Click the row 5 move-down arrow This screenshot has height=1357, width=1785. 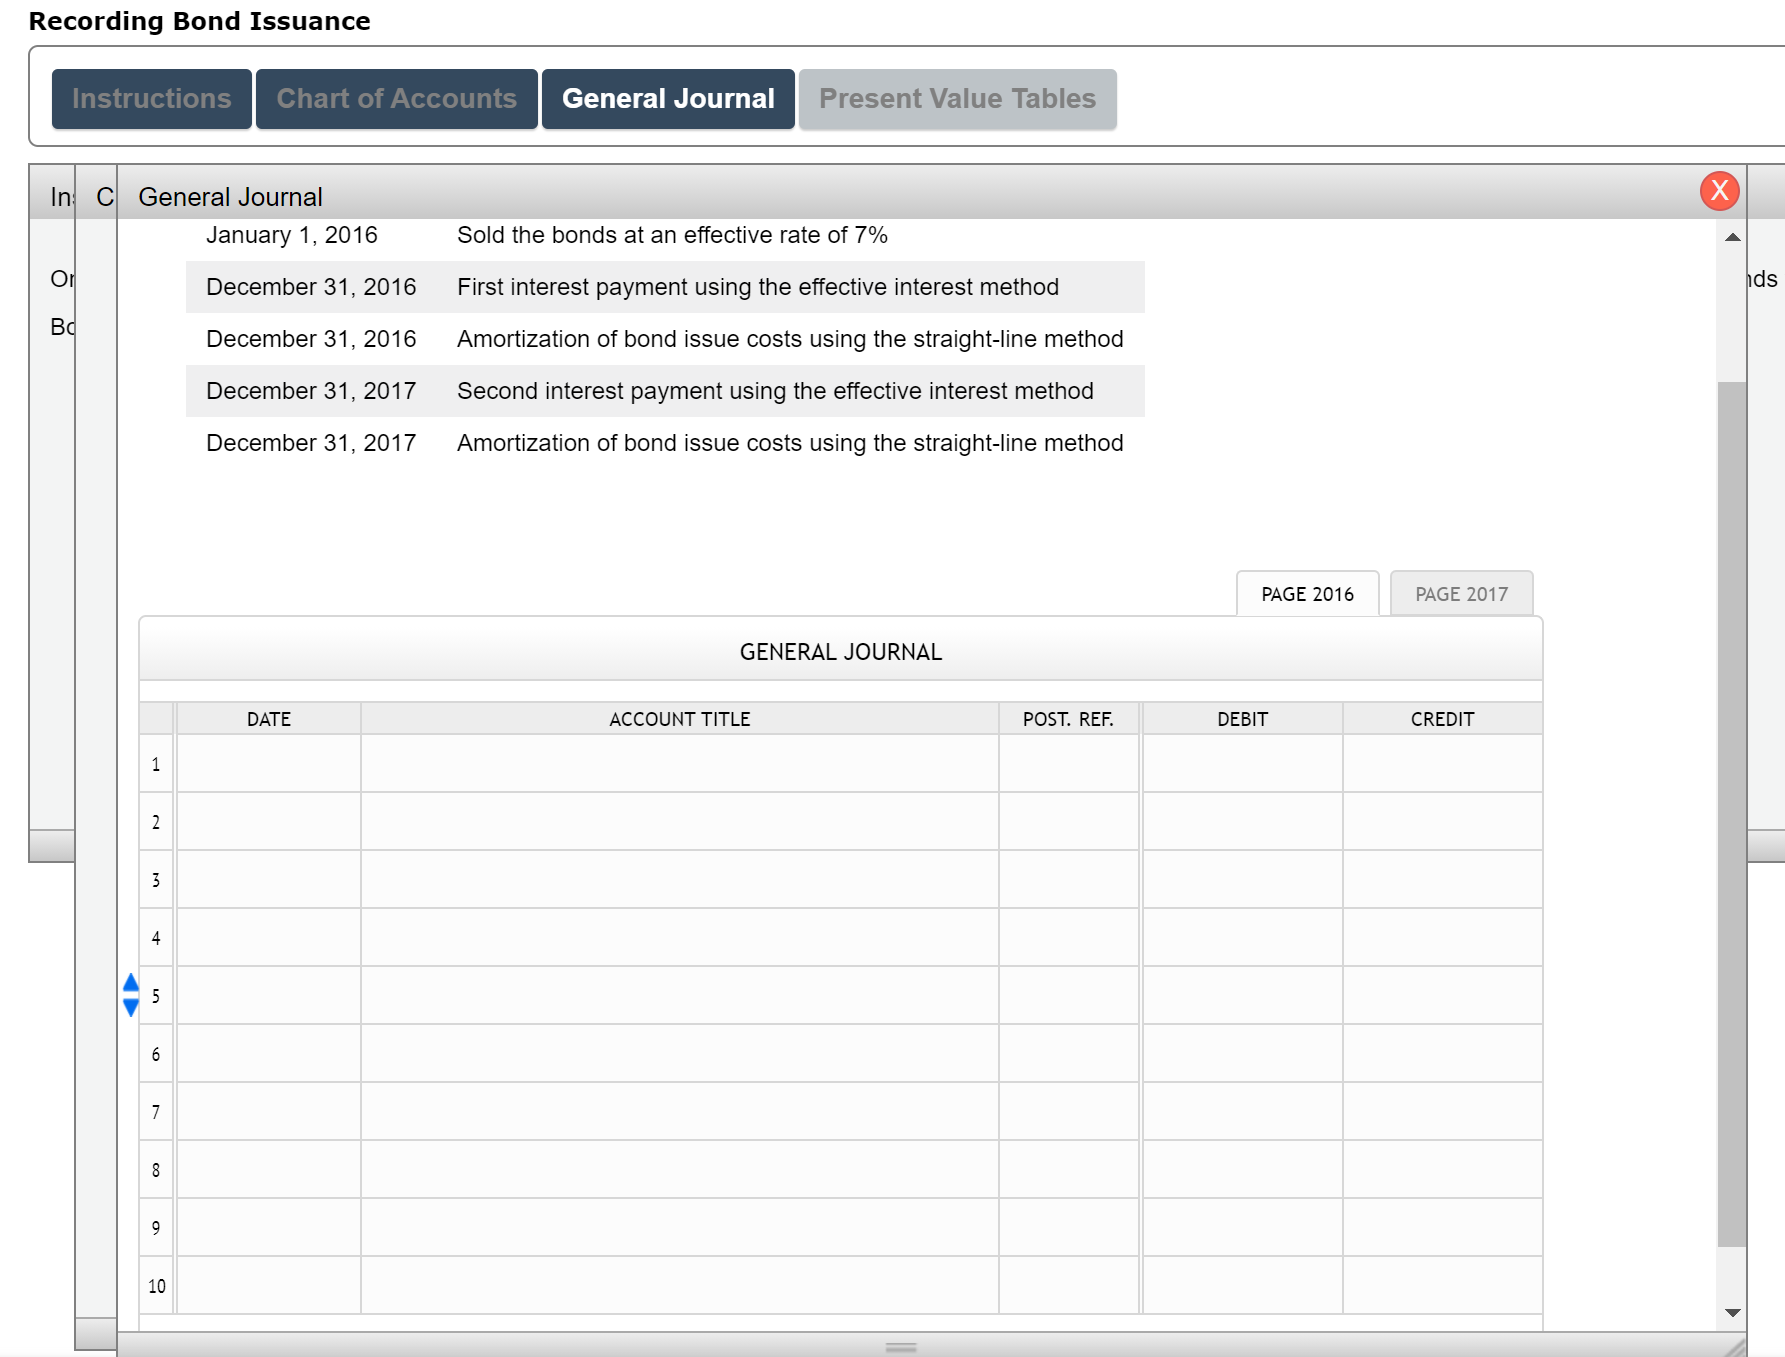131,1007
